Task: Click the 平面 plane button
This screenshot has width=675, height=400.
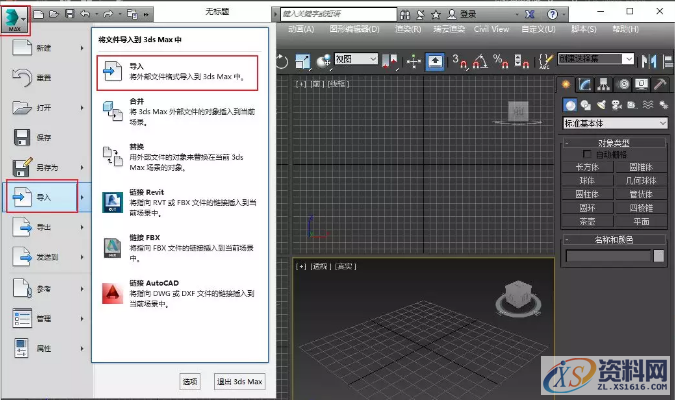Action: click(x=641, y=221)
